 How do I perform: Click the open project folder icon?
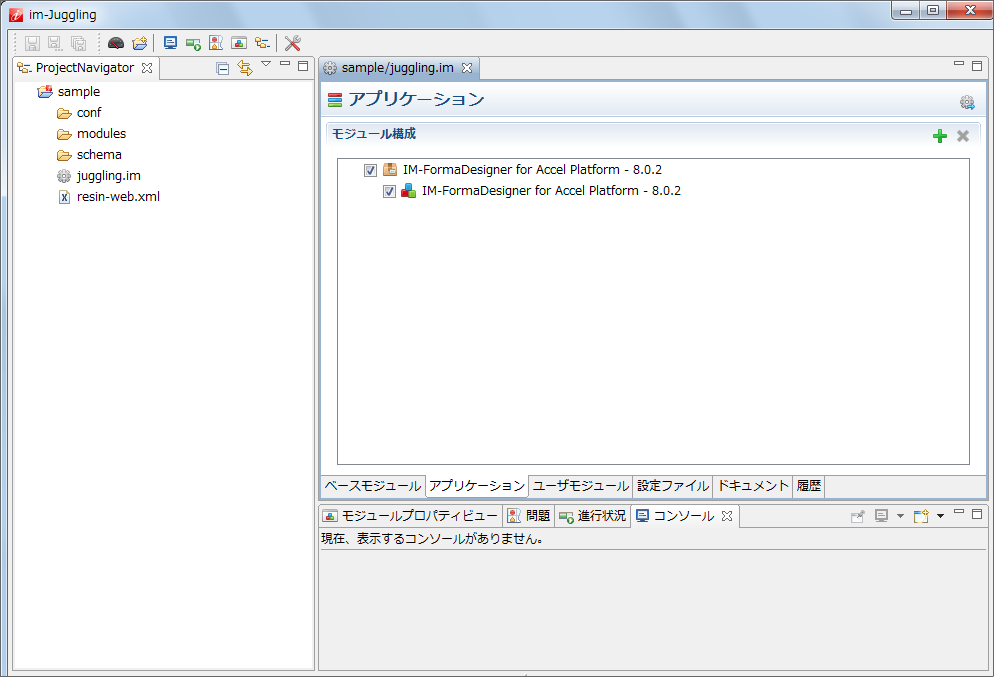[139, 43]
